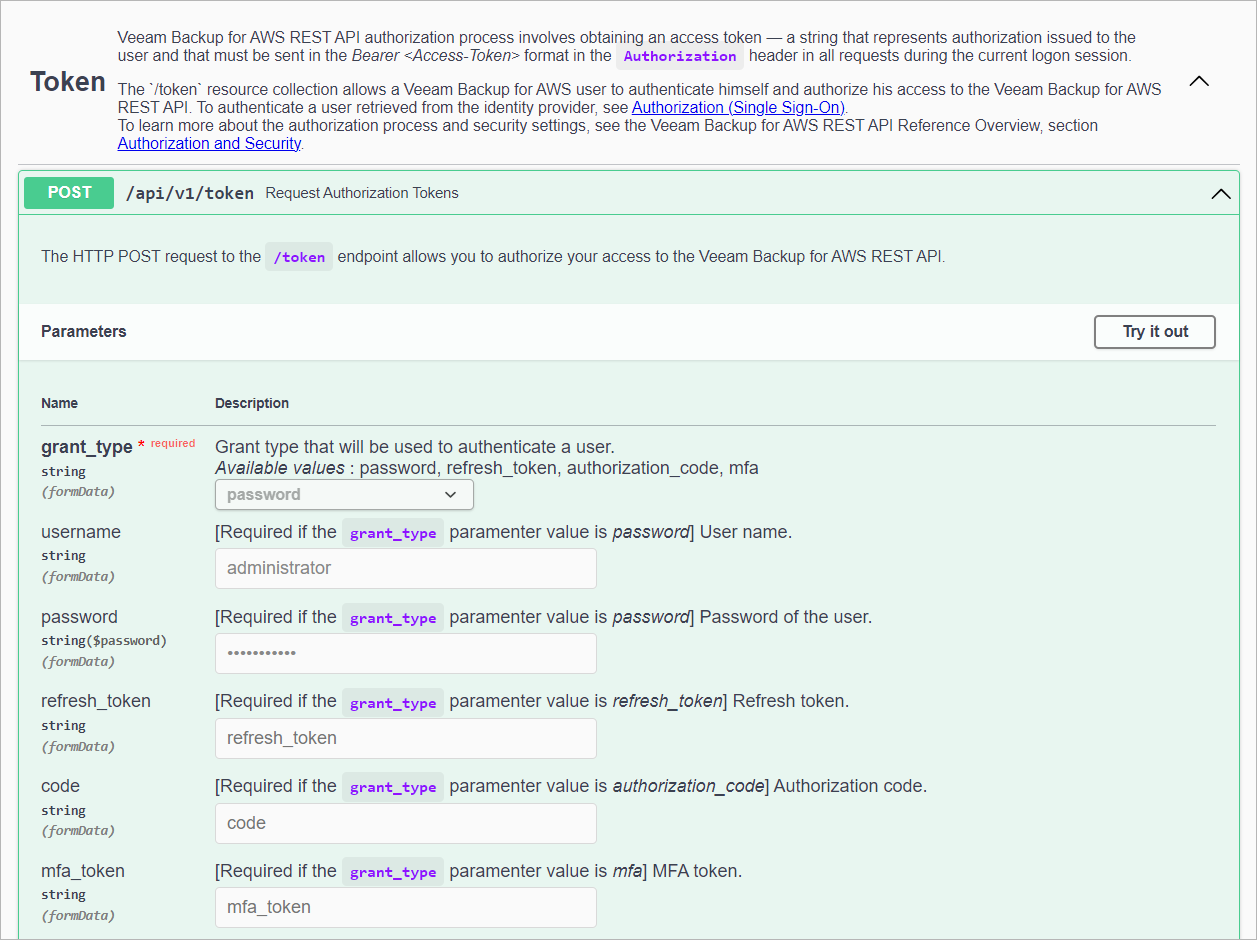The height and width of the screenshot is (940, 1257).
Task: Click the green POST method badge
Action: (x=69, y=193)
